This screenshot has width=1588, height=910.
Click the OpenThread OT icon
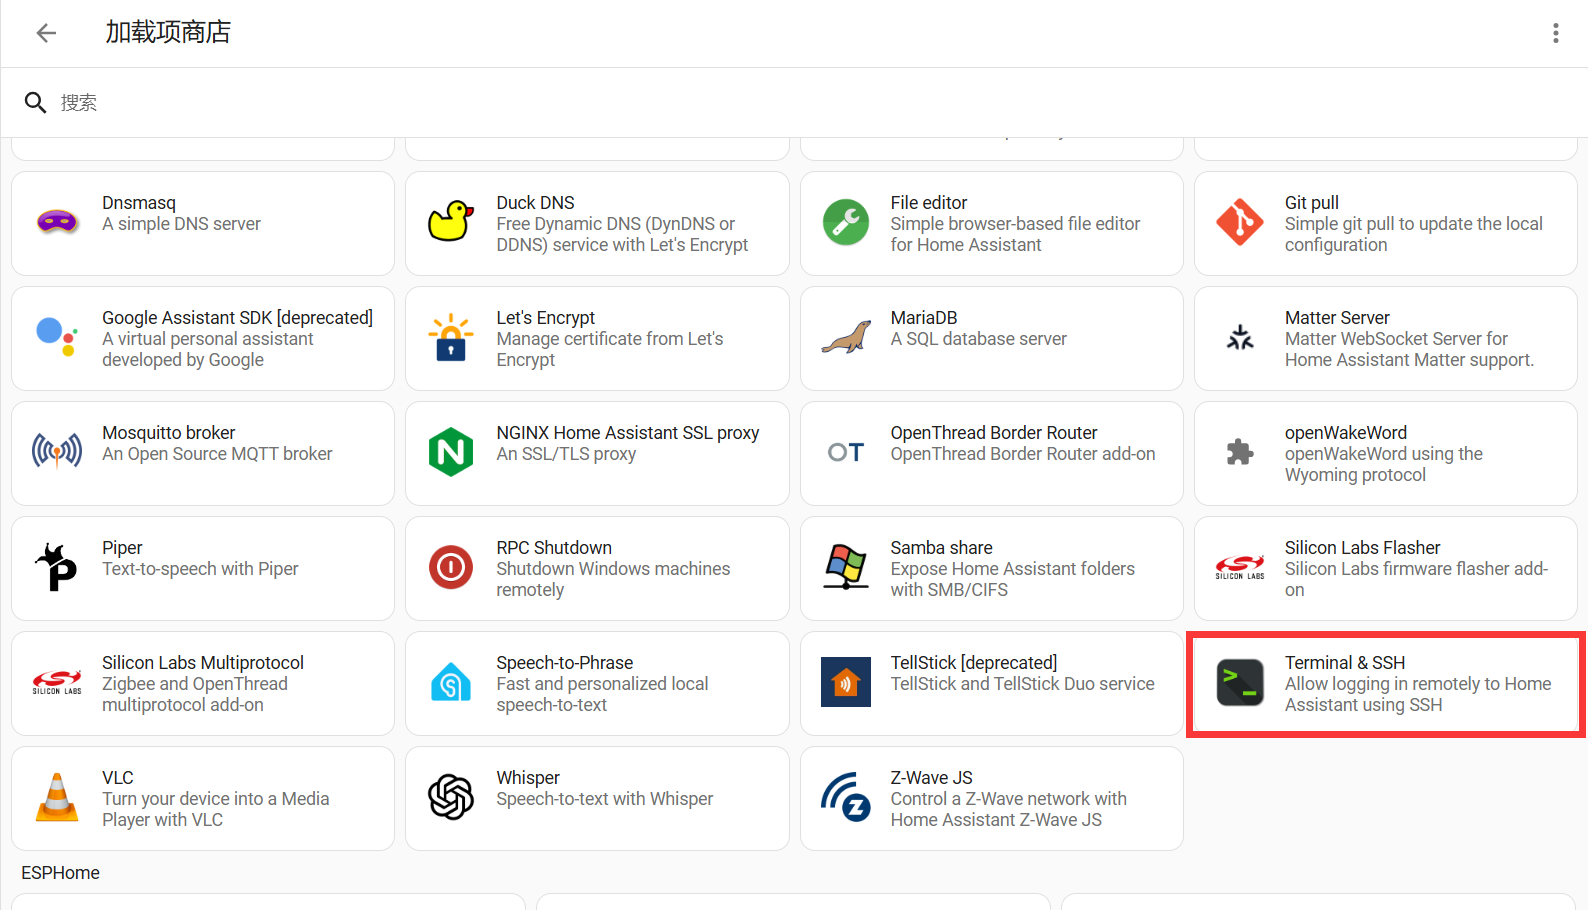click(x=846, y=452)
